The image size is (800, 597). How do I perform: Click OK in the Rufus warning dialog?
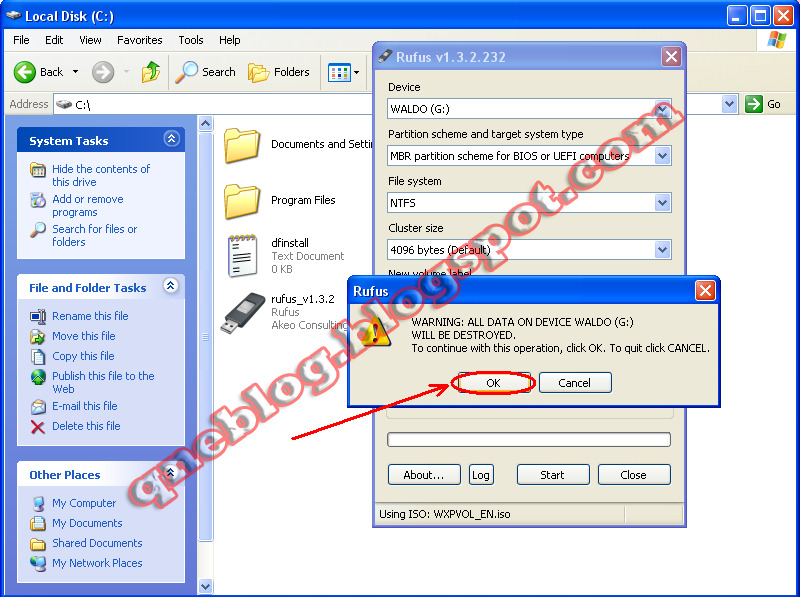(493, 383)
